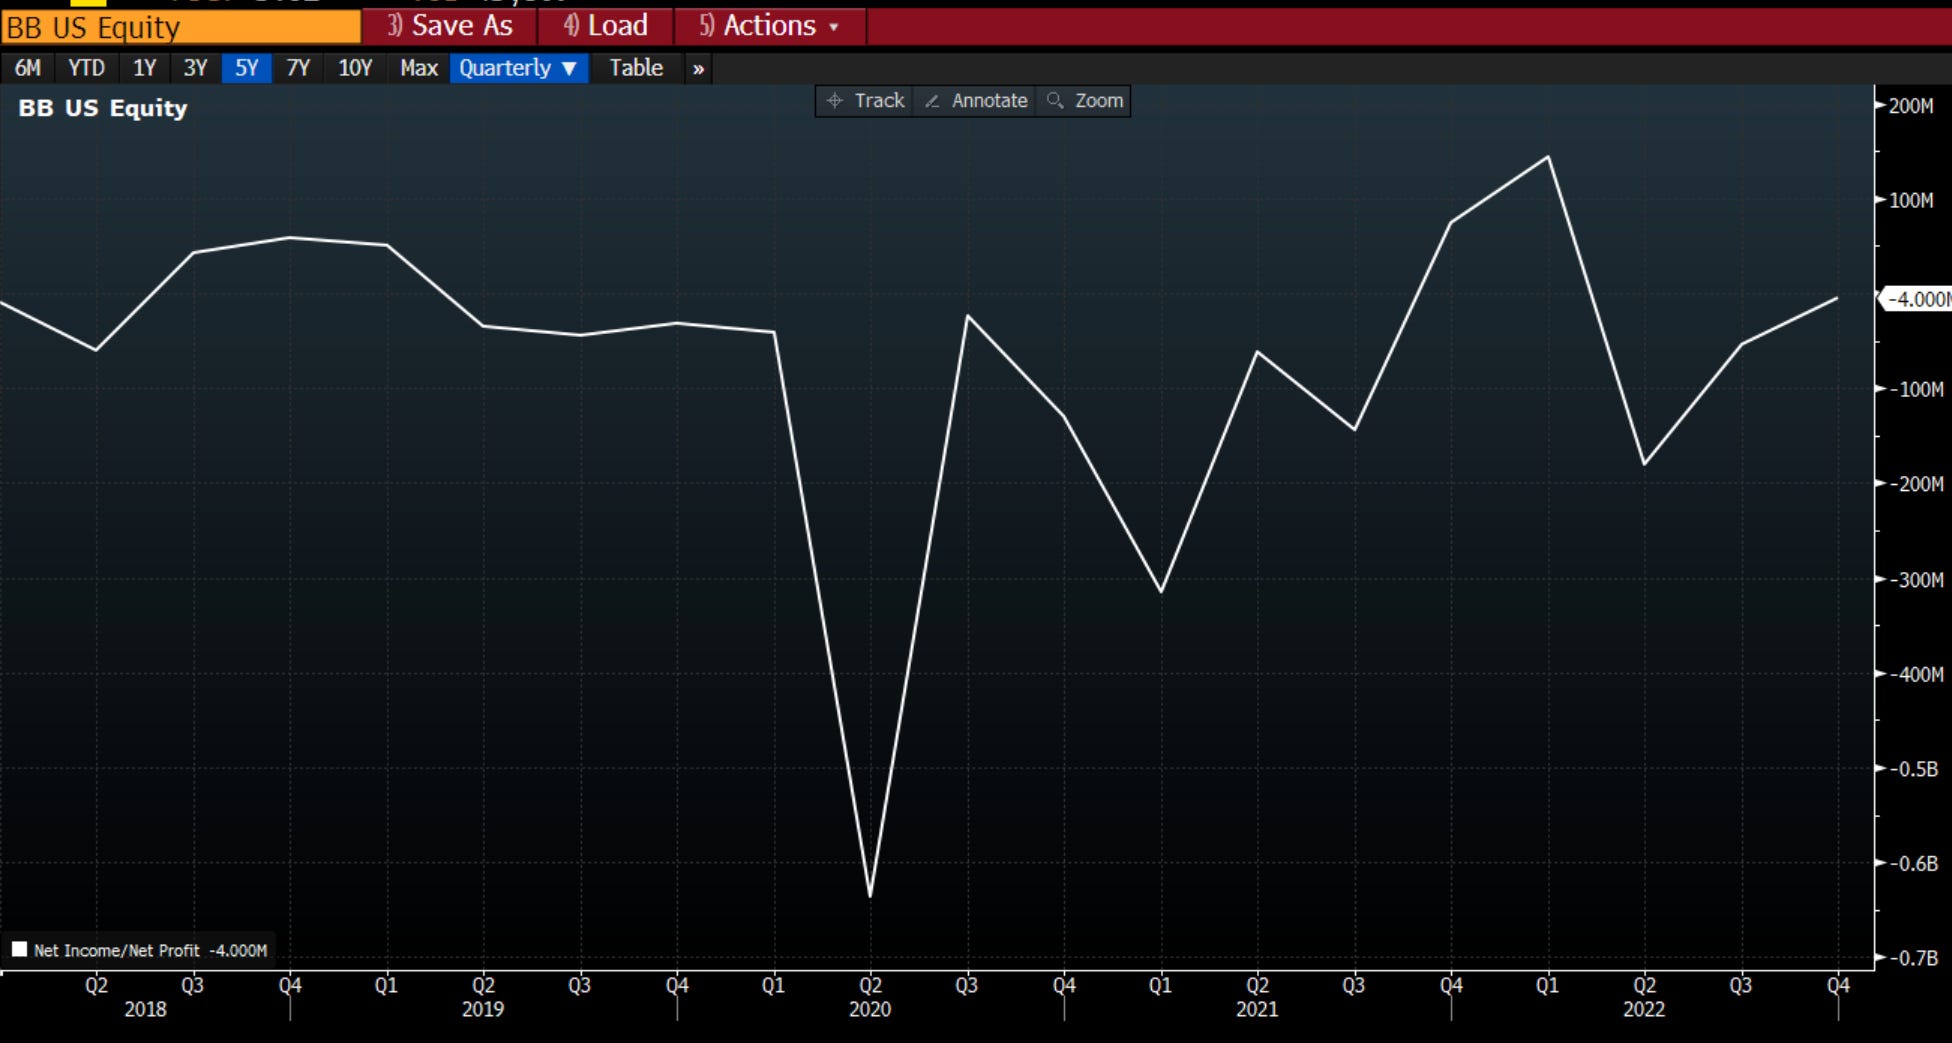
Task: Click the 2018 year label on x-axis
Action: click(145, 1009)
